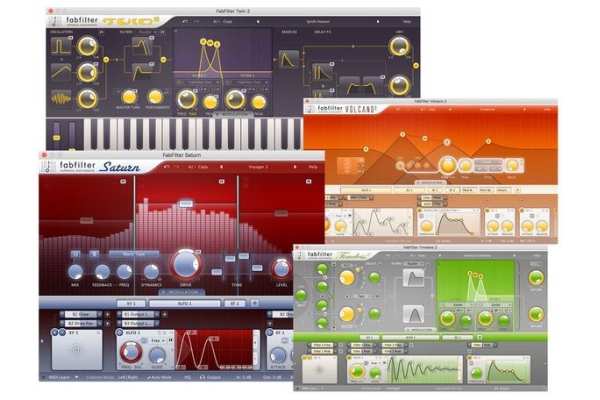Open the Main EG envelope icon in Twin 2
Viewport: 600px width, 400px height.
[289, 60]
